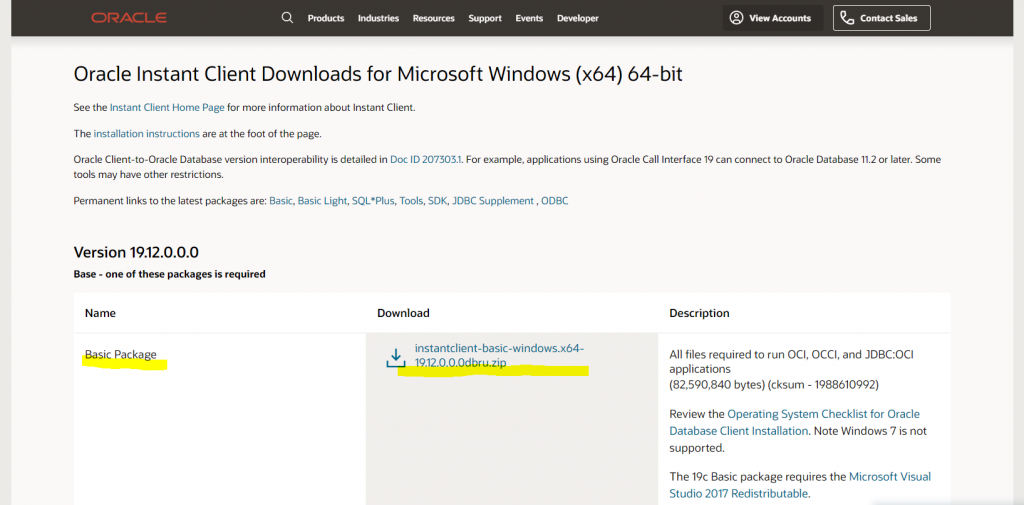Open the Support menu
The width and height of the screenshot is (1024, 505).
(x=485, y=18)
